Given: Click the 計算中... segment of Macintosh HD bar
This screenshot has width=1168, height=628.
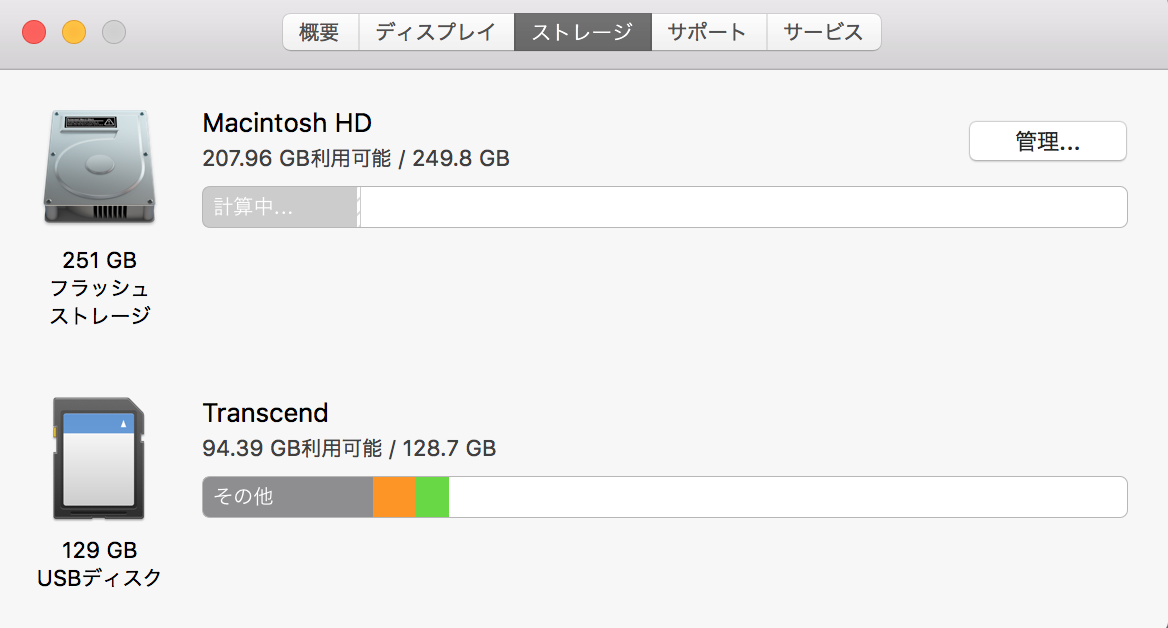Looking at the screenshot, I should 279,207.
